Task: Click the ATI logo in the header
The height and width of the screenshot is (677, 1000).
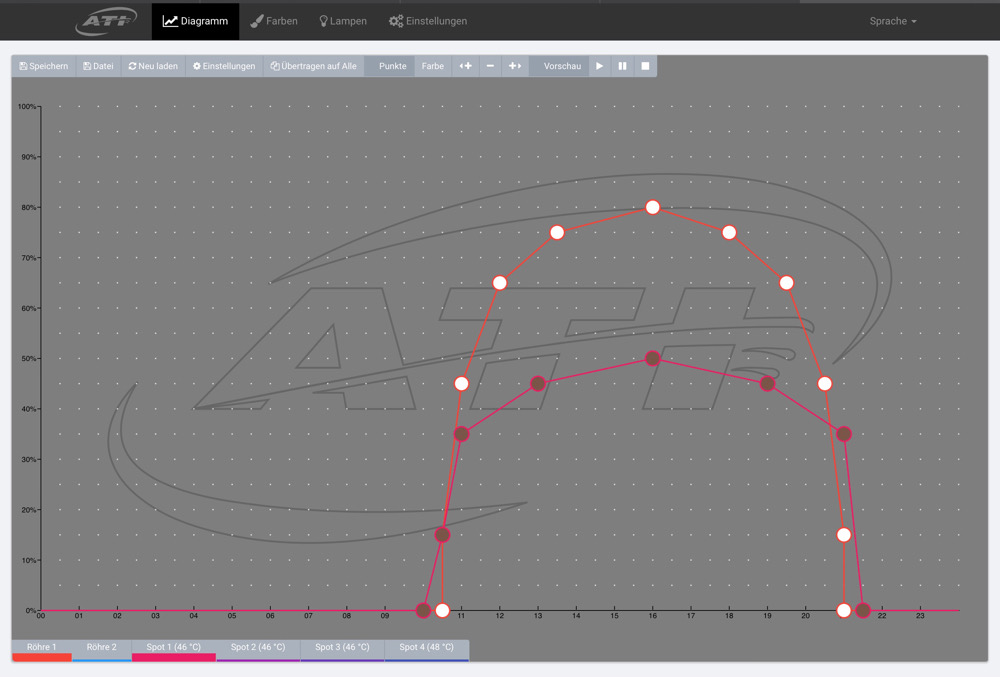Action: [x=107, y=21]
